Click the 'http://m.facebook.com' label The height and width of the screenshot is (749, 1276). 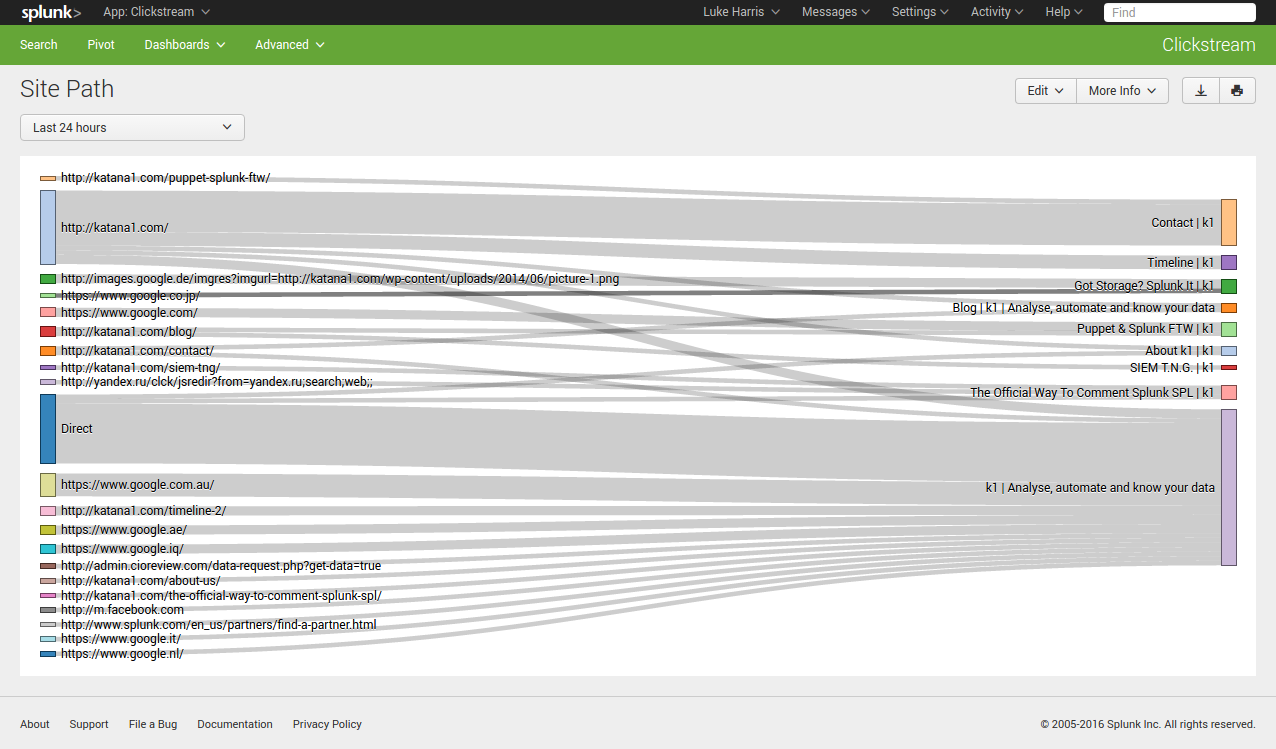point(122,610)
